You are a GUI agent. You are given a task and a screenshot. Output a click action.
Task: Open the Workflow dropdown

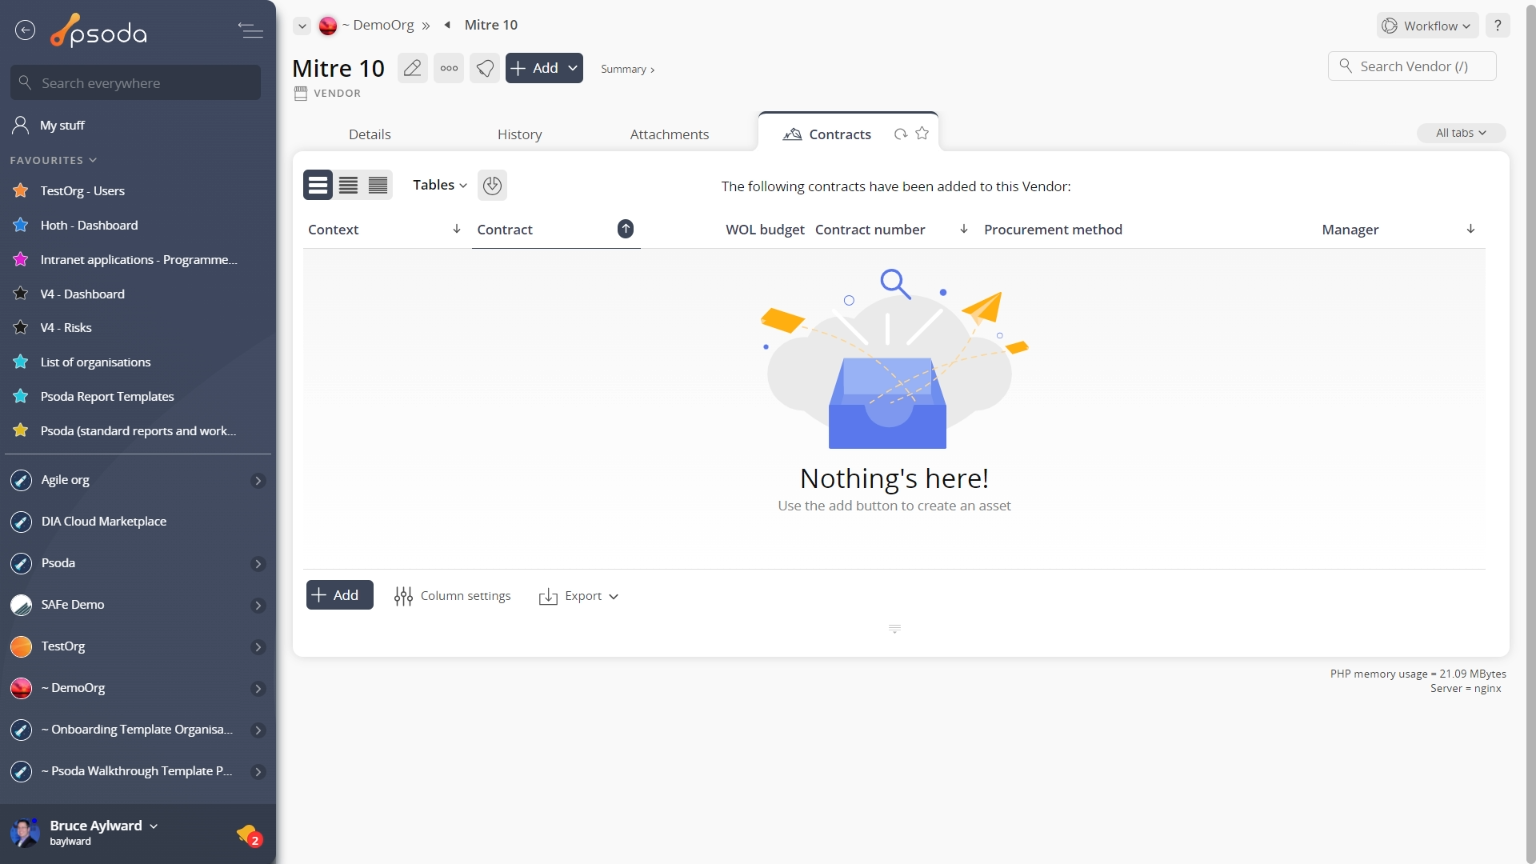pos(1427,26)
